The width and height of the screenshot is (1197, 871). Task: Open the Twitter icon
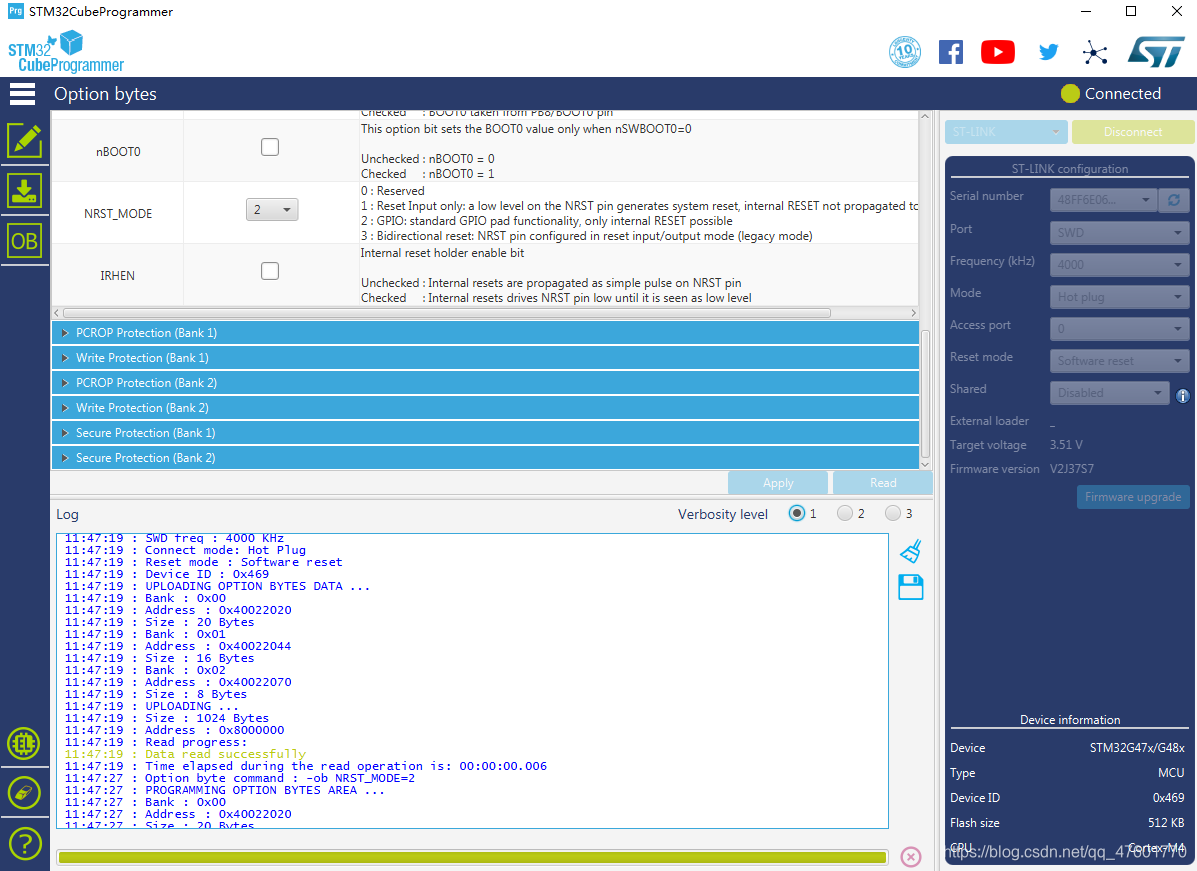1049,52
